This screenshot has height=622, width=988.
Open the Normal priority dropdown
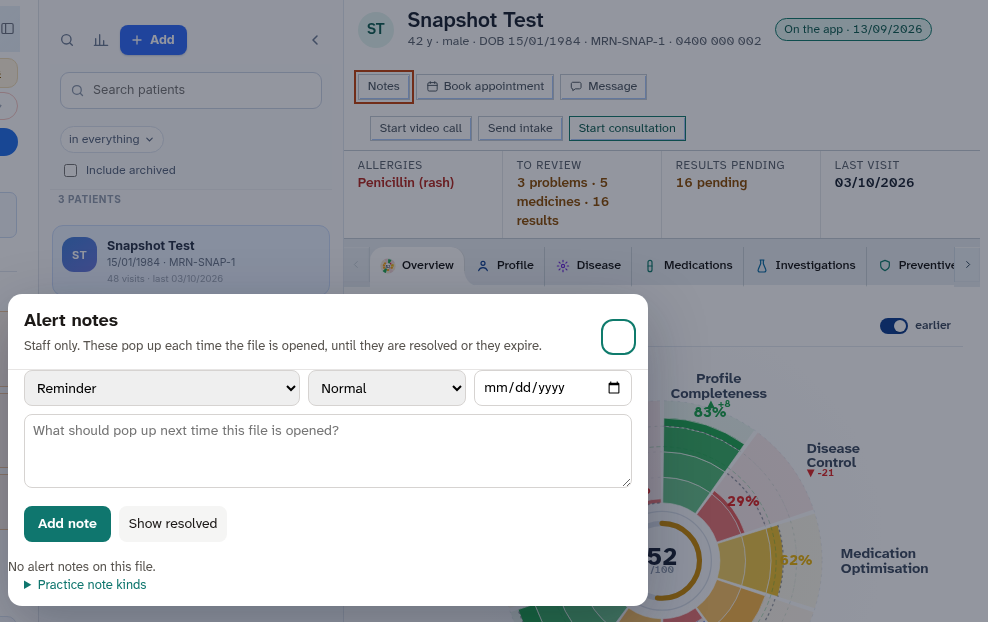(x=387, y=388)
